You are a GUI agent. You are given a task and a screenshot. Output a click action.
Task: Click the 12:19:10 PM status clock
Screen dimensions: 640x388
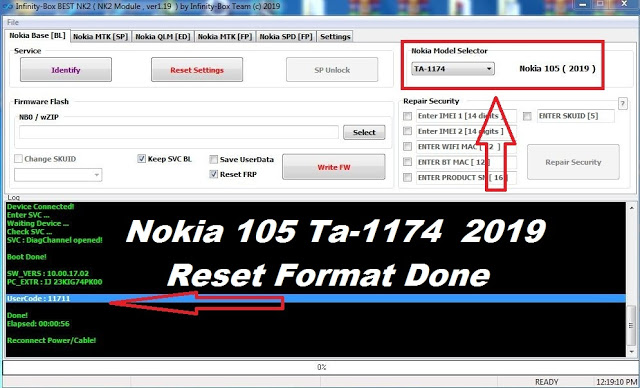pyautogui.click(x=616, y=382)
